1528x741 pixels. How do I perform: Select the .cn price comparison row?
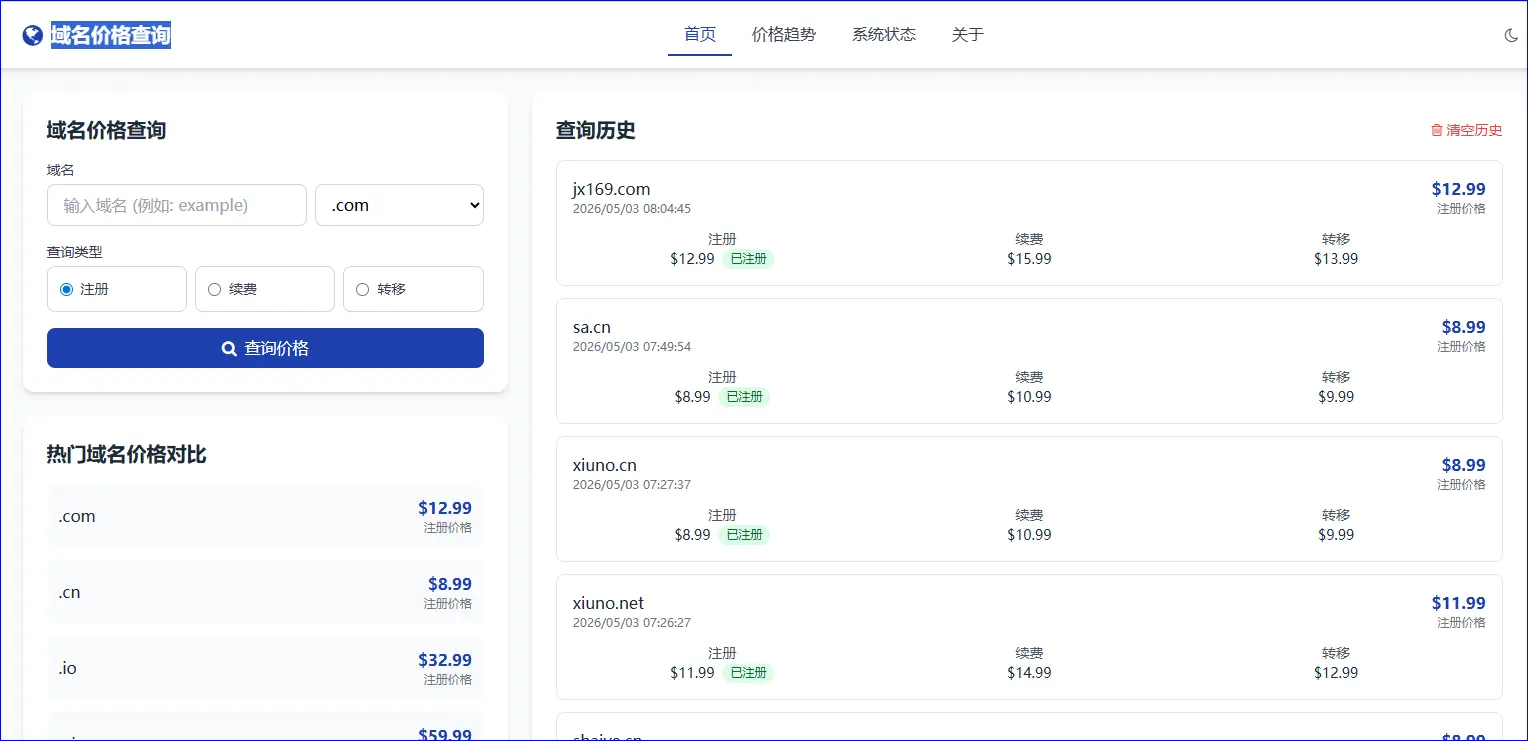[x=265, y=593]
